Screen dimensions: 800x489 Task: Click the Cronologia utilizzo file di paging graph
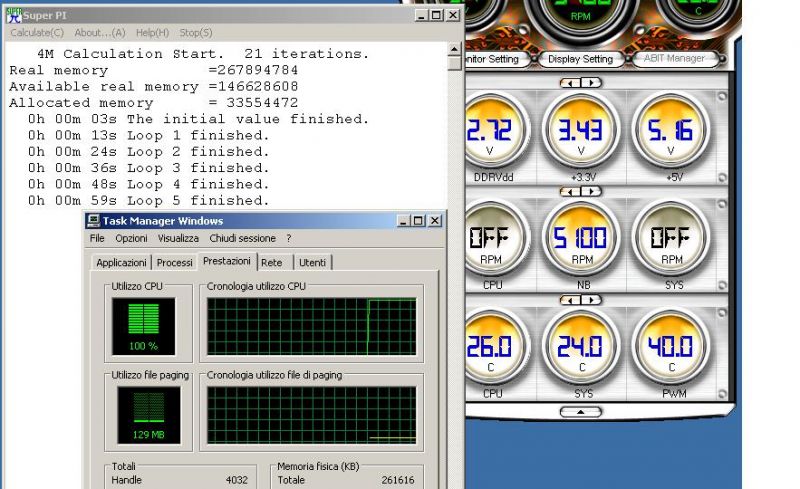pyautogui.click(x=312, y=415)
